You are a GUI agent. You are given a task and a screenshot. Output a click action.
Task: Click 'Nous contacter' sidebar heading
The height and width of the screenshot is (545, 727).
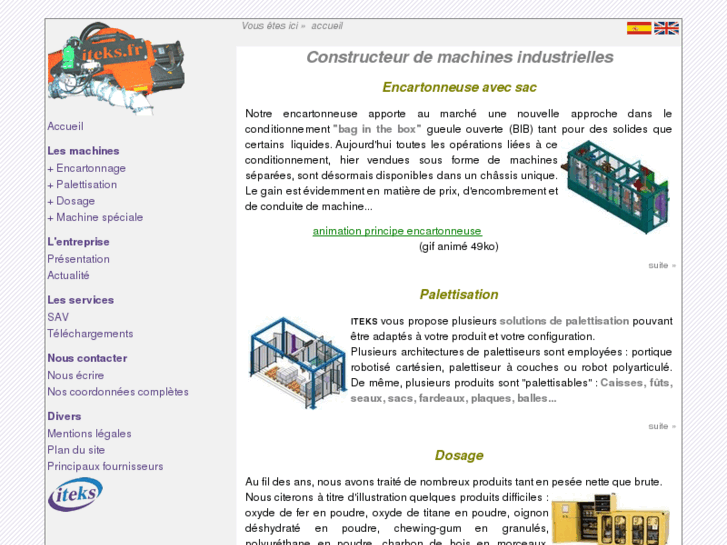click(x=87, y=358)
